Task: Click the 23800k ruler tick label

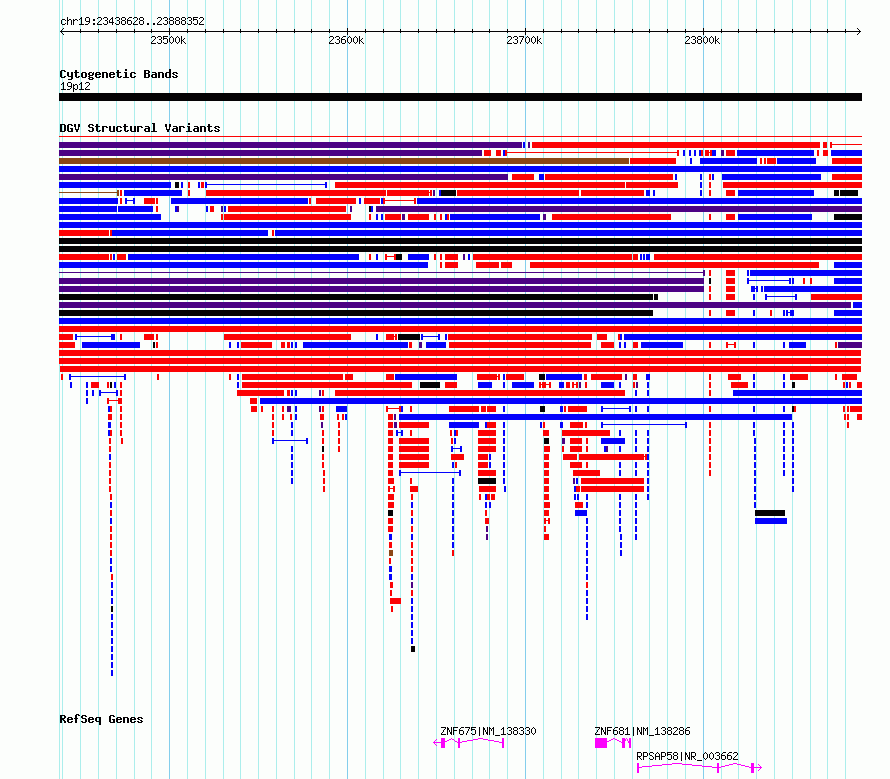Action: tap(702, 40)
